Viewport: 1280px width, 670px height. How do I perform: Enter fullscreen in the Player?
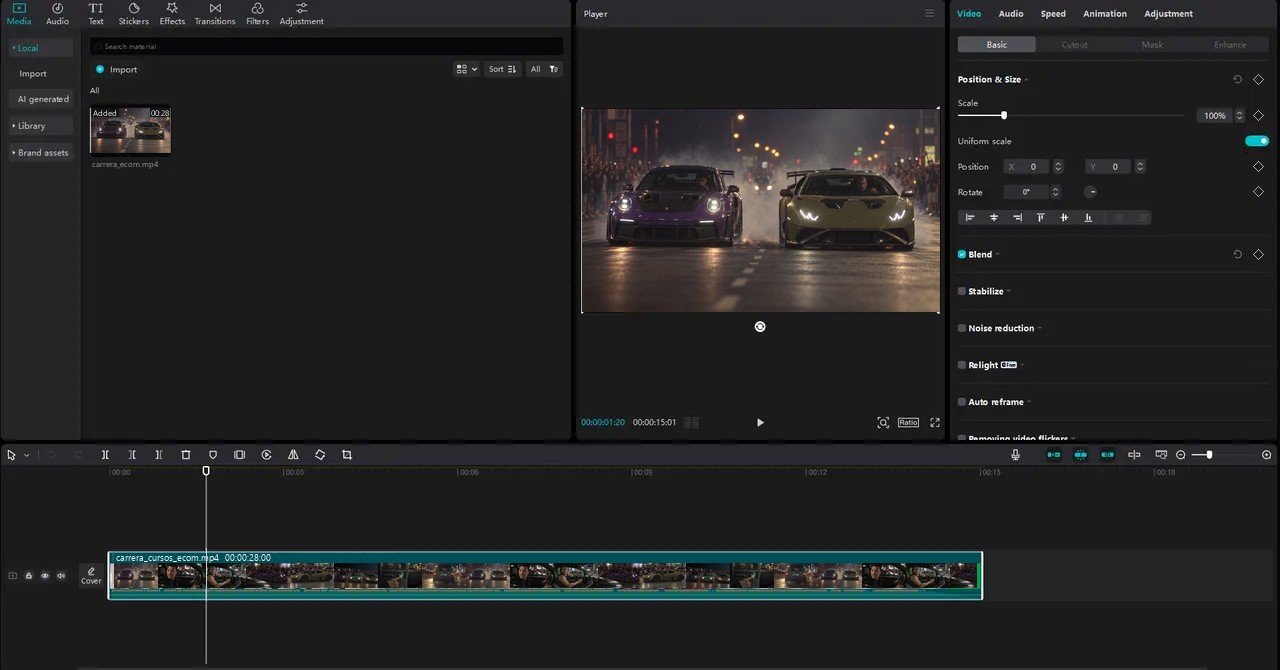935,423
